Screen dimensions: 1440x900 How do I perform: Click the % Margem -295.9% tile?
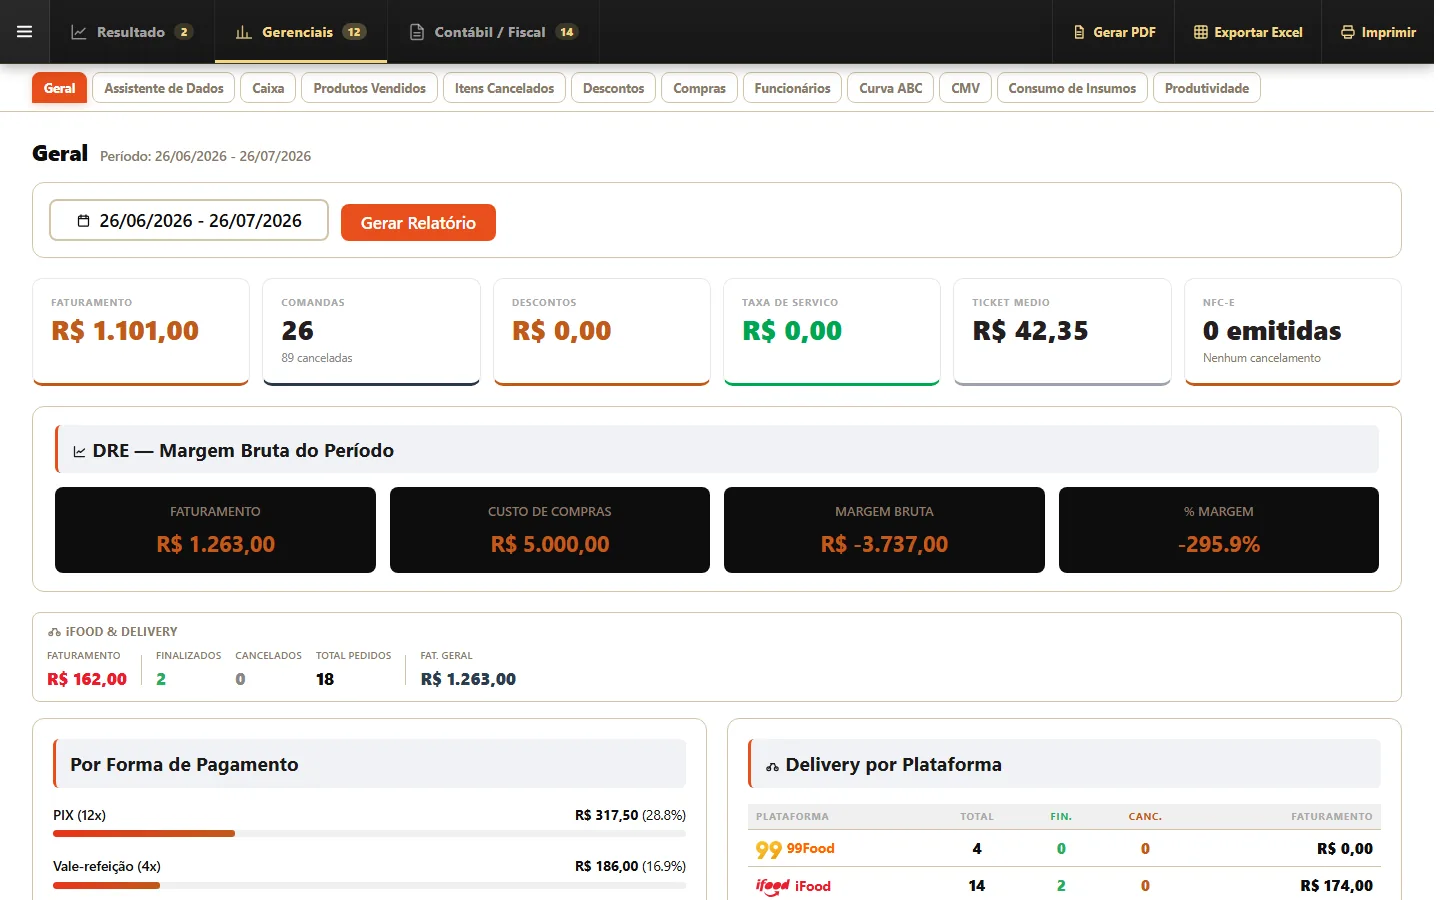pos(1219,530)
